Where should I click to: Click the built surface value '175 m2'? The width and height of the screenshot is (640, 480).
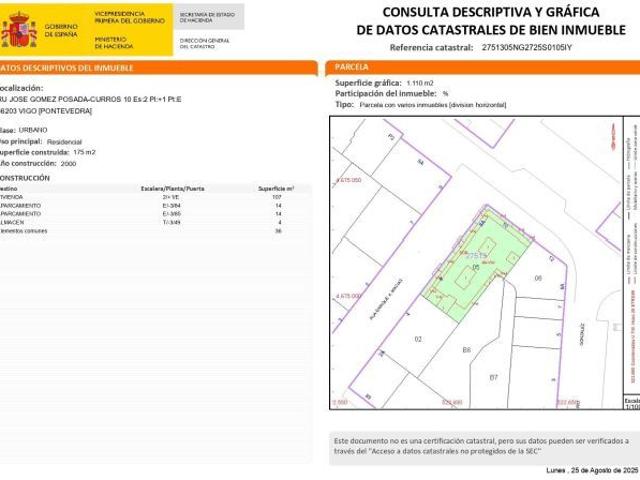[x=84, y=152]
